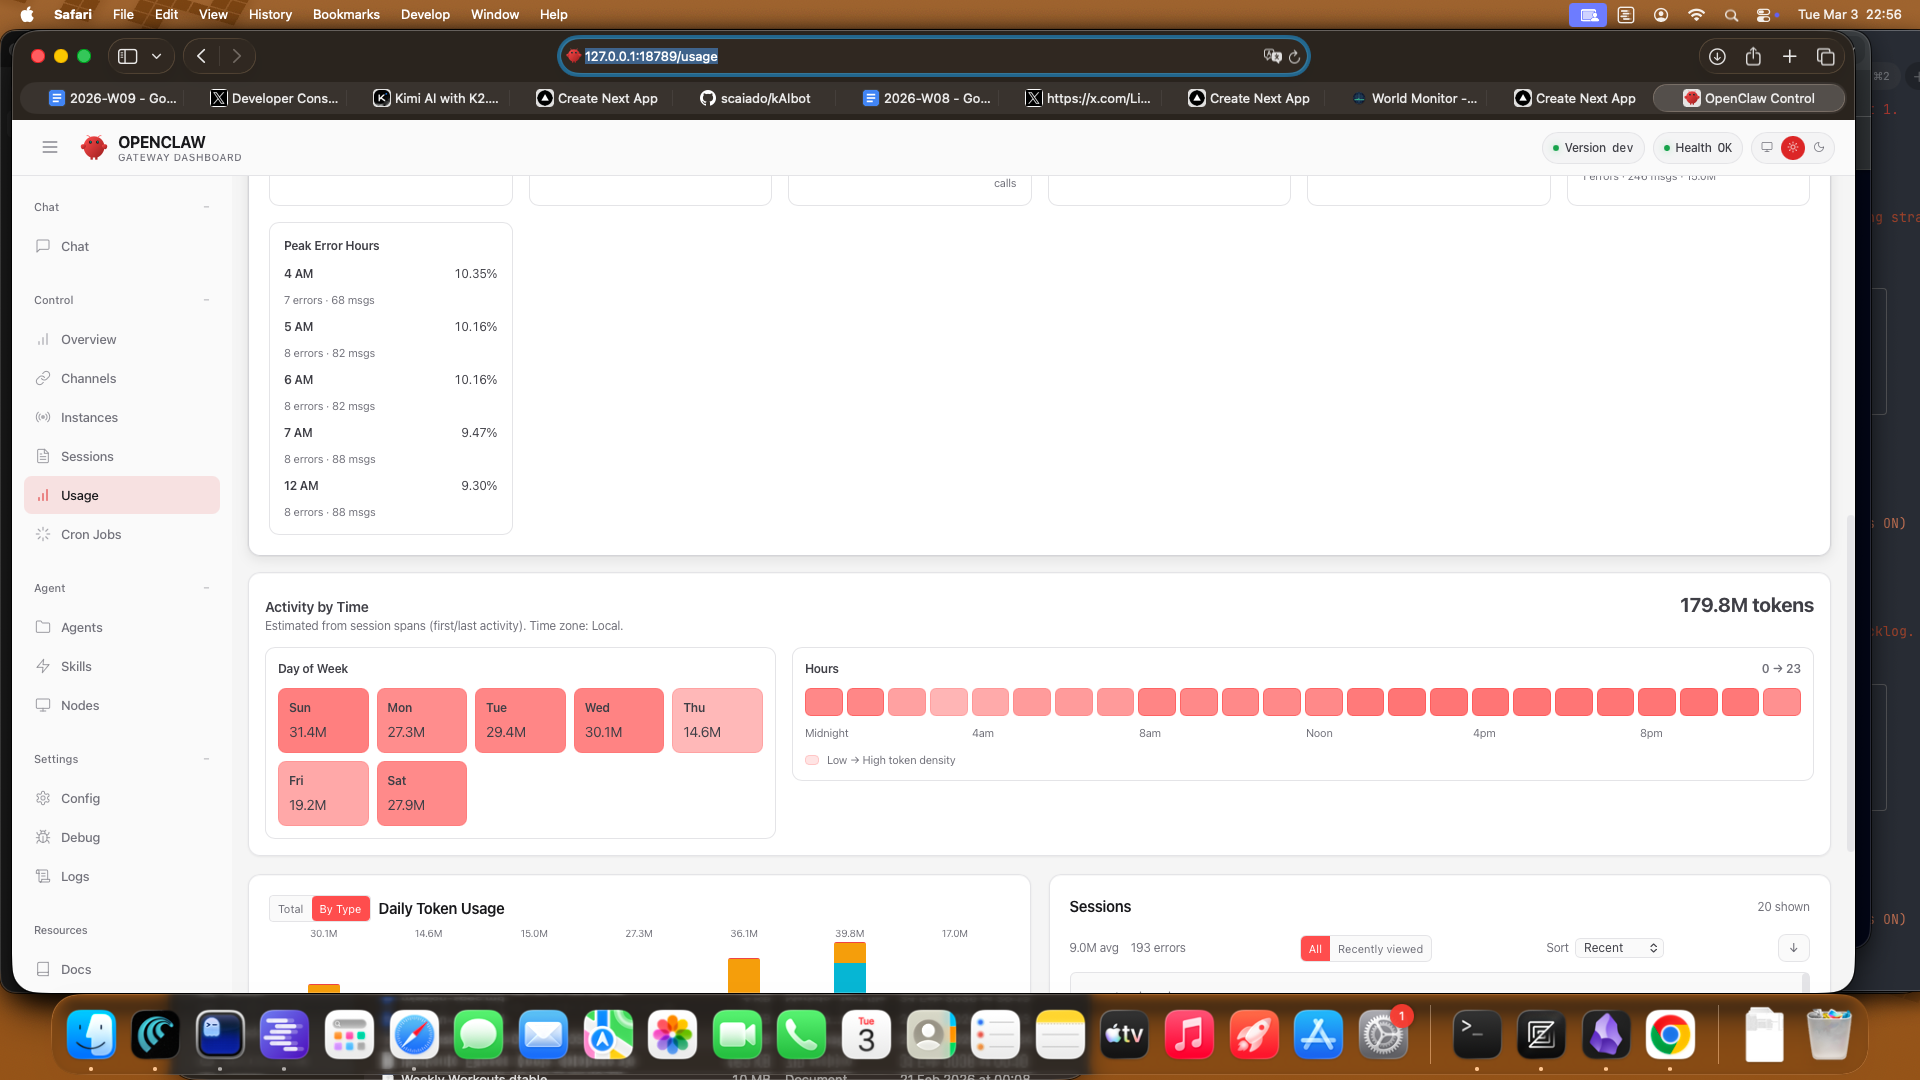Open the Cron Jobs sidebar item
Image resolution: width=1920 pixels, height=1080 pixels.
point(91,534)
